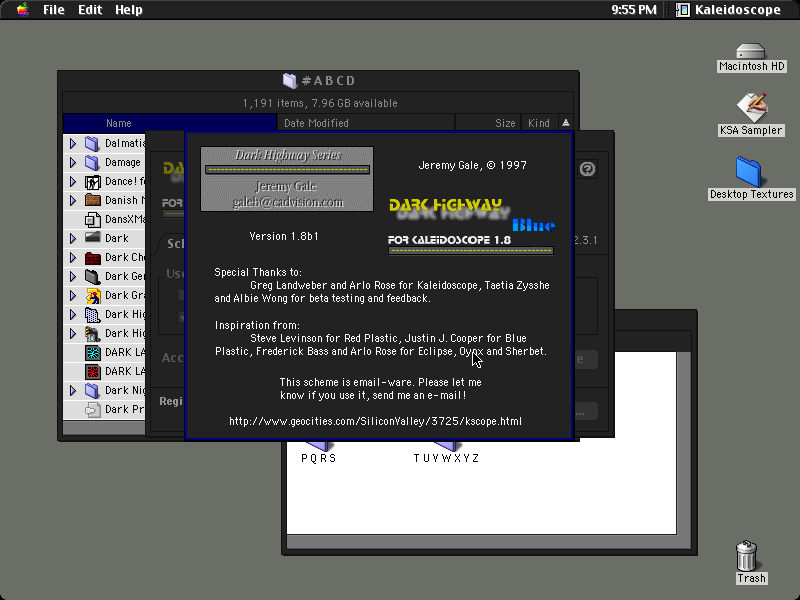
Task: Select the first Dark Hig folder icon
Action: pos(92,314)
